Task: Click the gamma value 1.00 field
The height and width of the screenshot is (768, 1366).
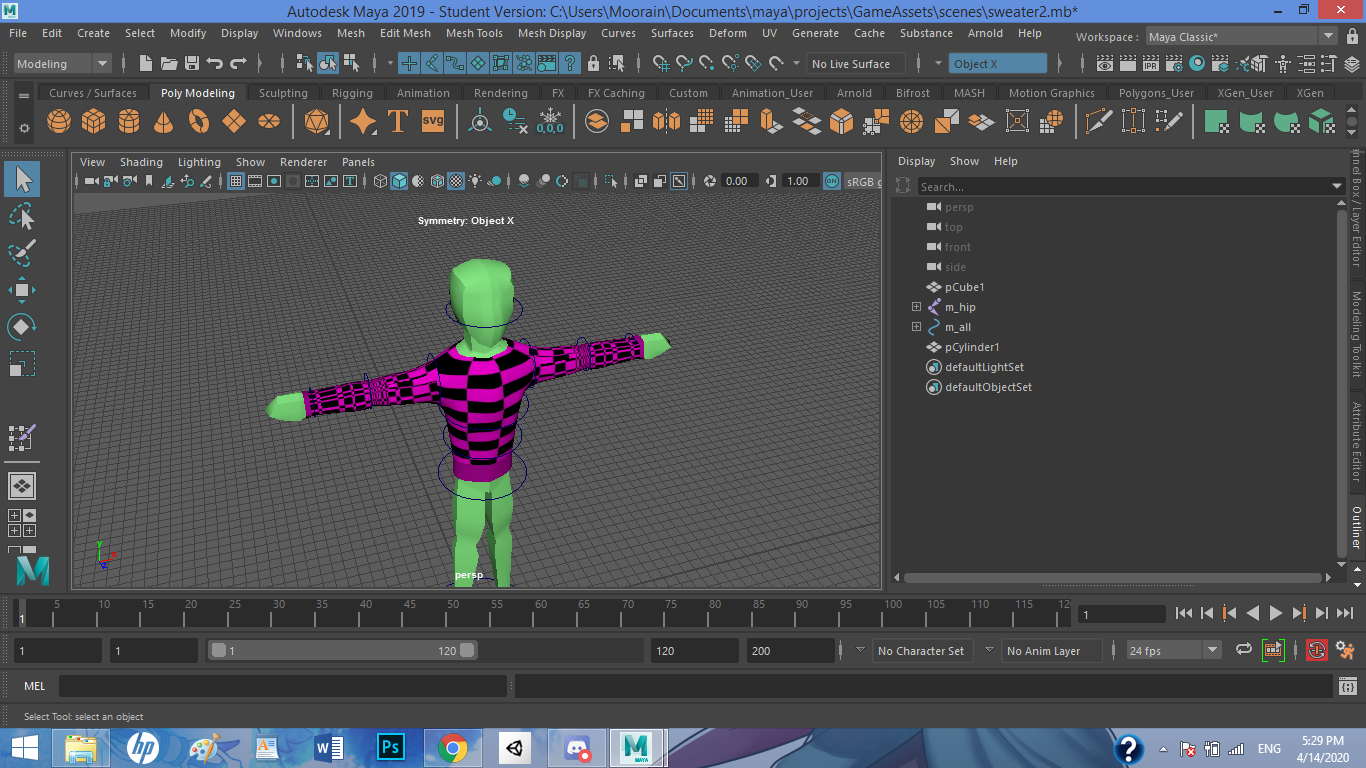Action: [x=799, y=181]
